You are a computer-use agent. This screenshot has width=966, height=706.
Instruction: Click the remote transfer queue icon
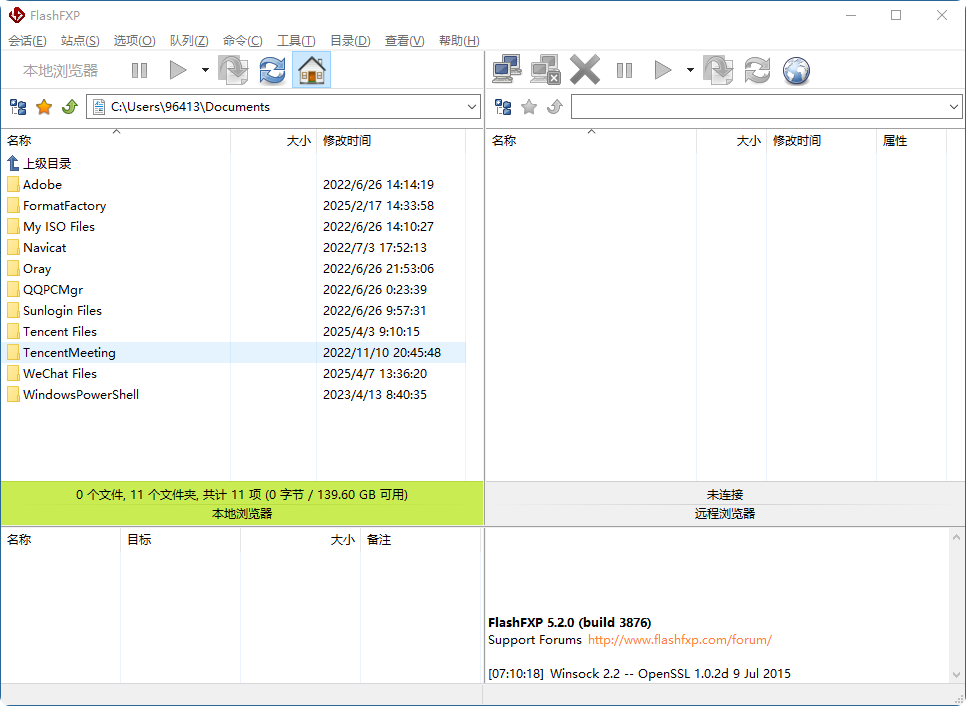pos(718,70)
